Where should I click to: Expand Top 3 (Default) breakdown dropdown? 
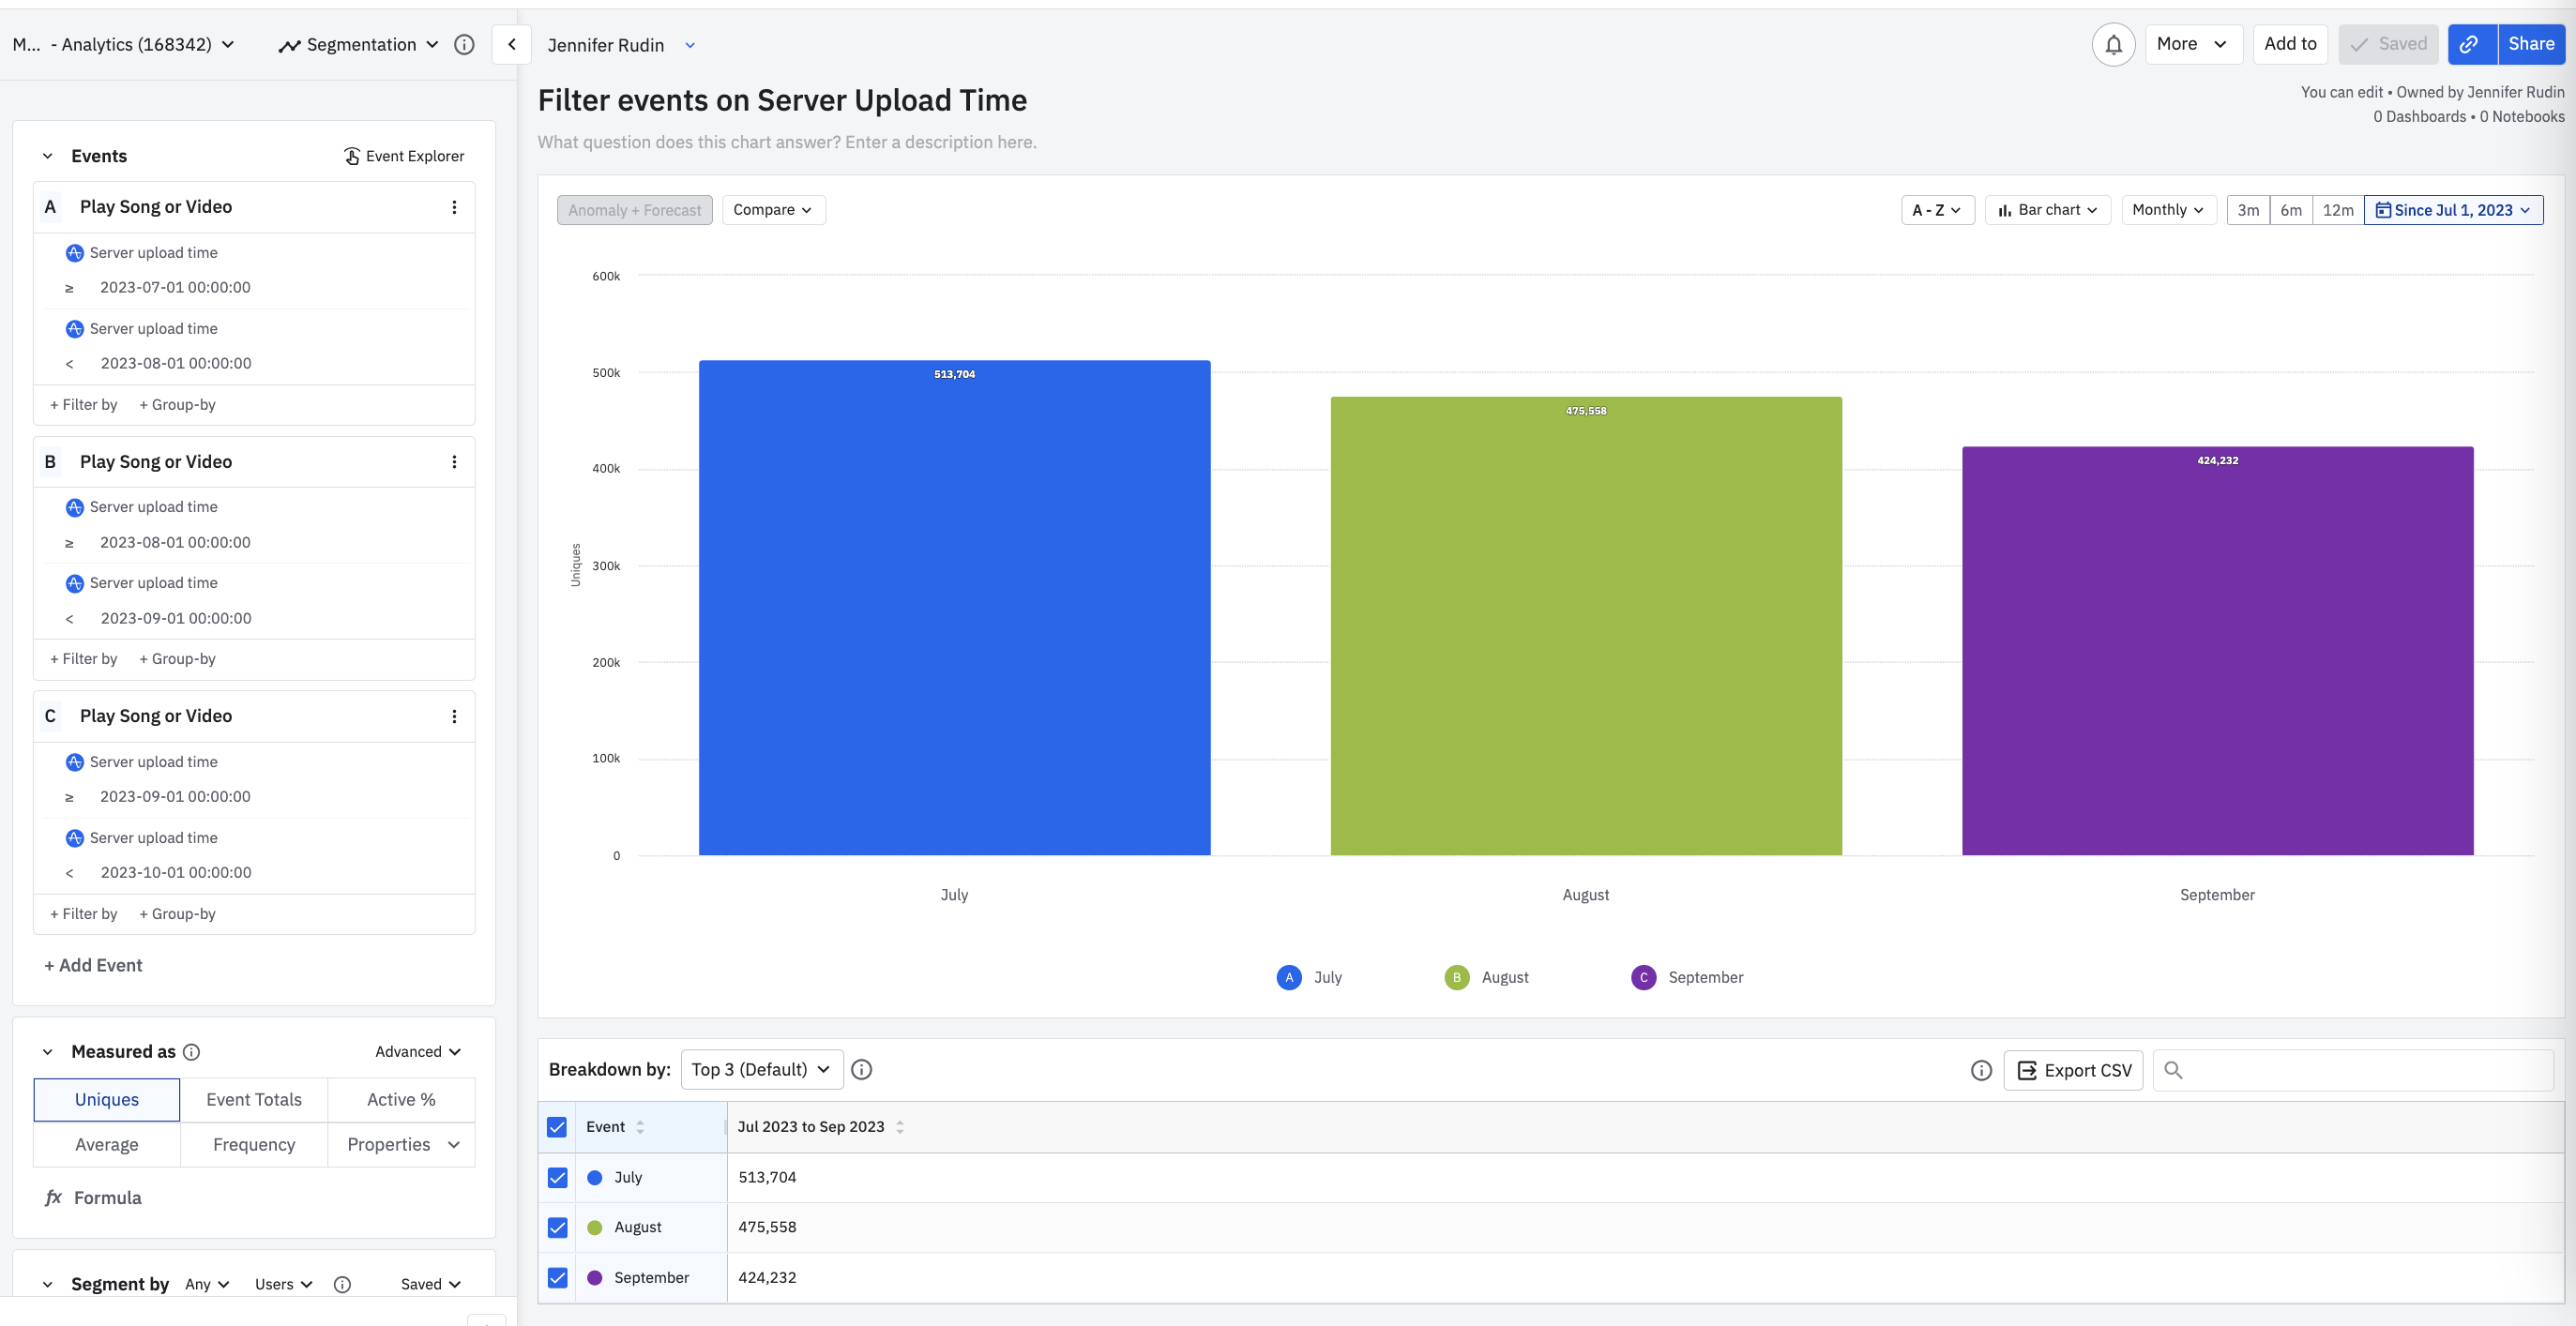761,1070
